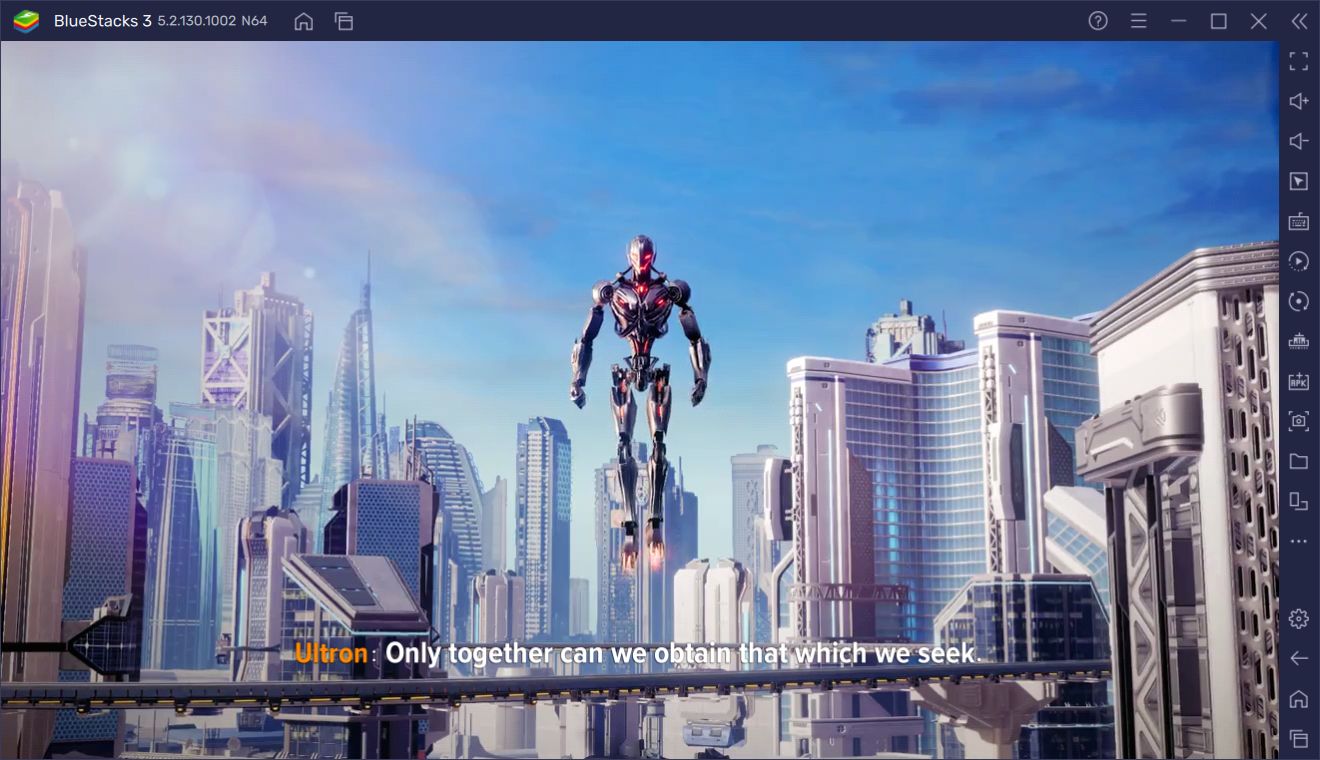Take a screenshot with camera icon

[1299, 421]
